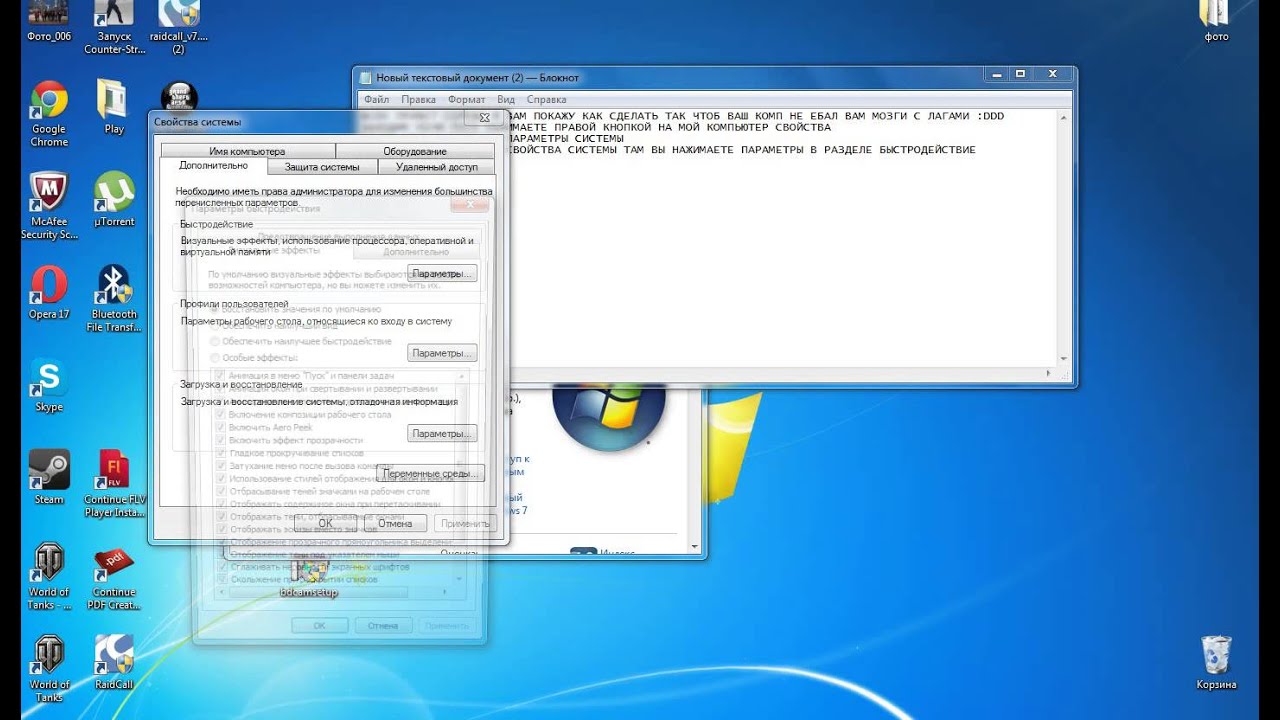Launch Steam from the desktop

coord(49,477)
